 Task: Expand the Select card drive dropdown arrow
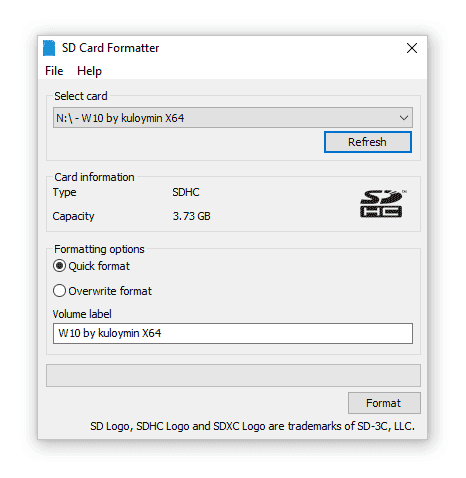(404, 118)
